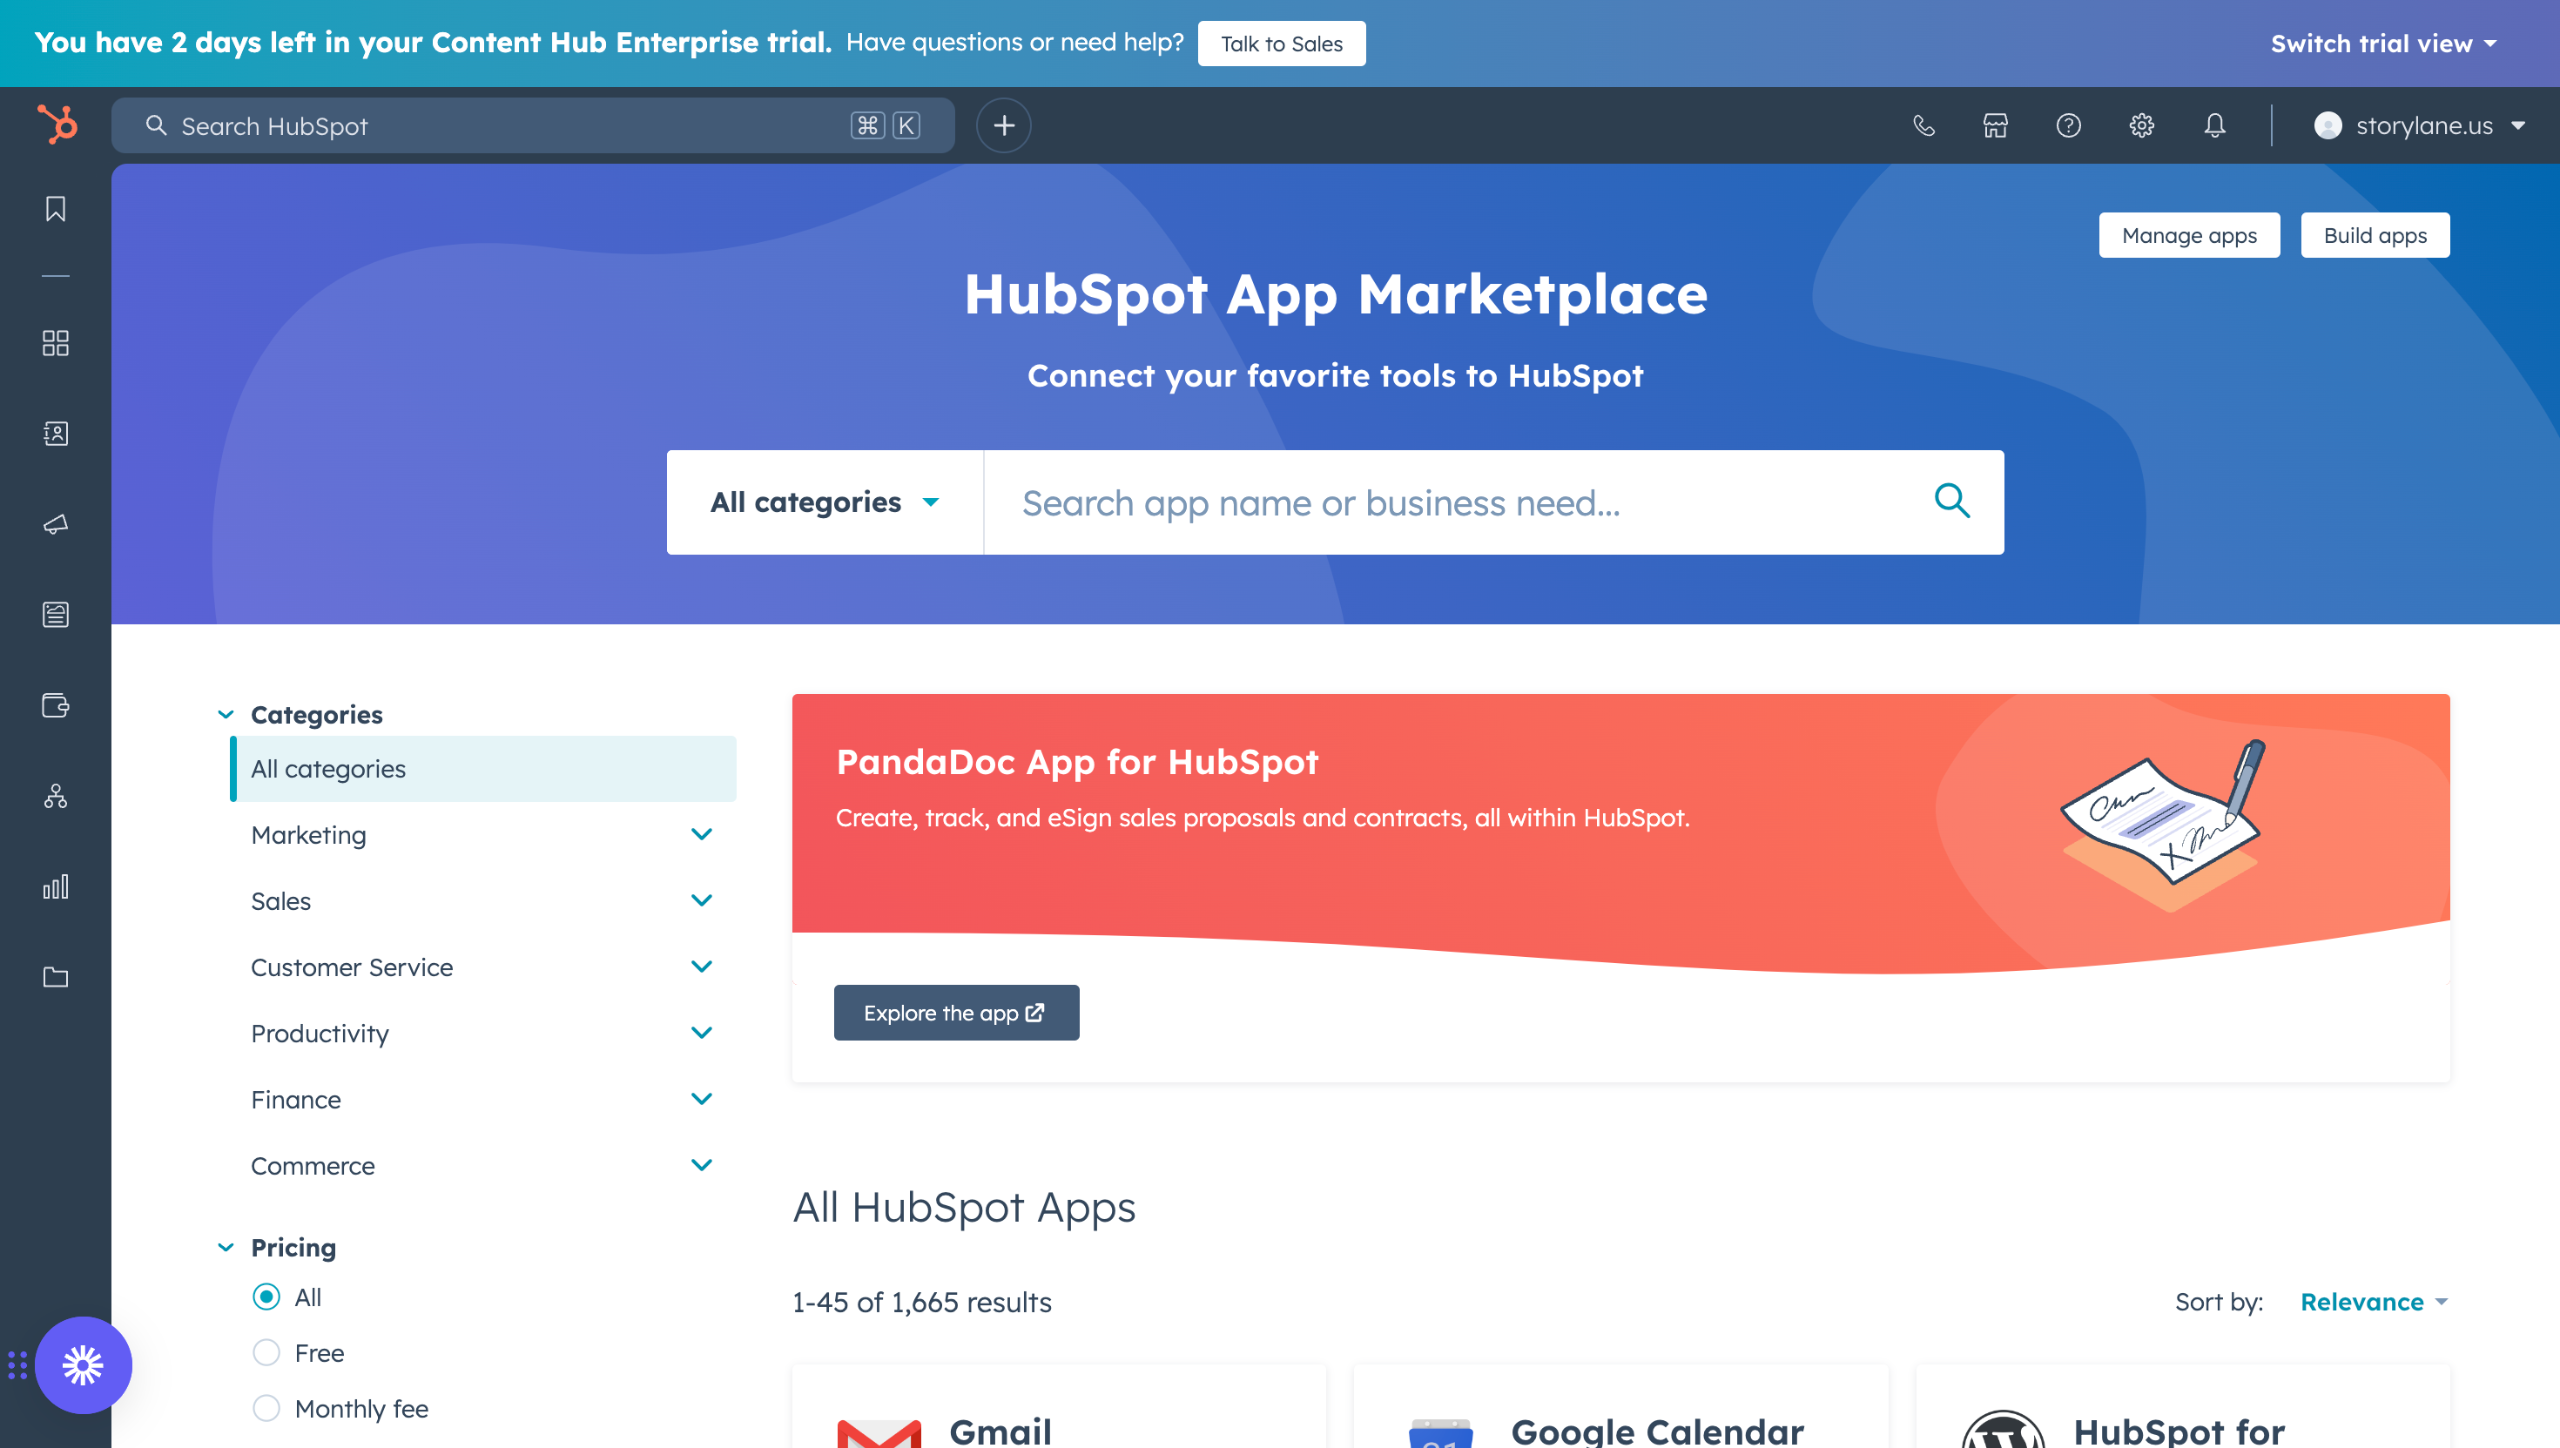Image resolution: width=2560 pixels, height=1448 pixels.
Task: Select All categories in the sidebar filter
Action: [x=484, y=768]
